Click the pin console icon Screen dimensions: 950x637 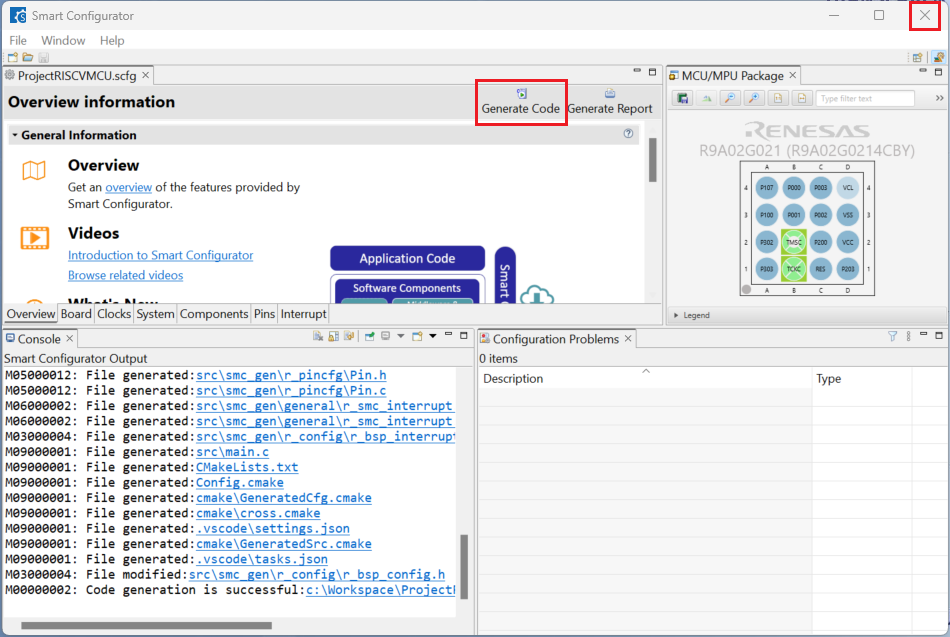(x=370, y=336)
